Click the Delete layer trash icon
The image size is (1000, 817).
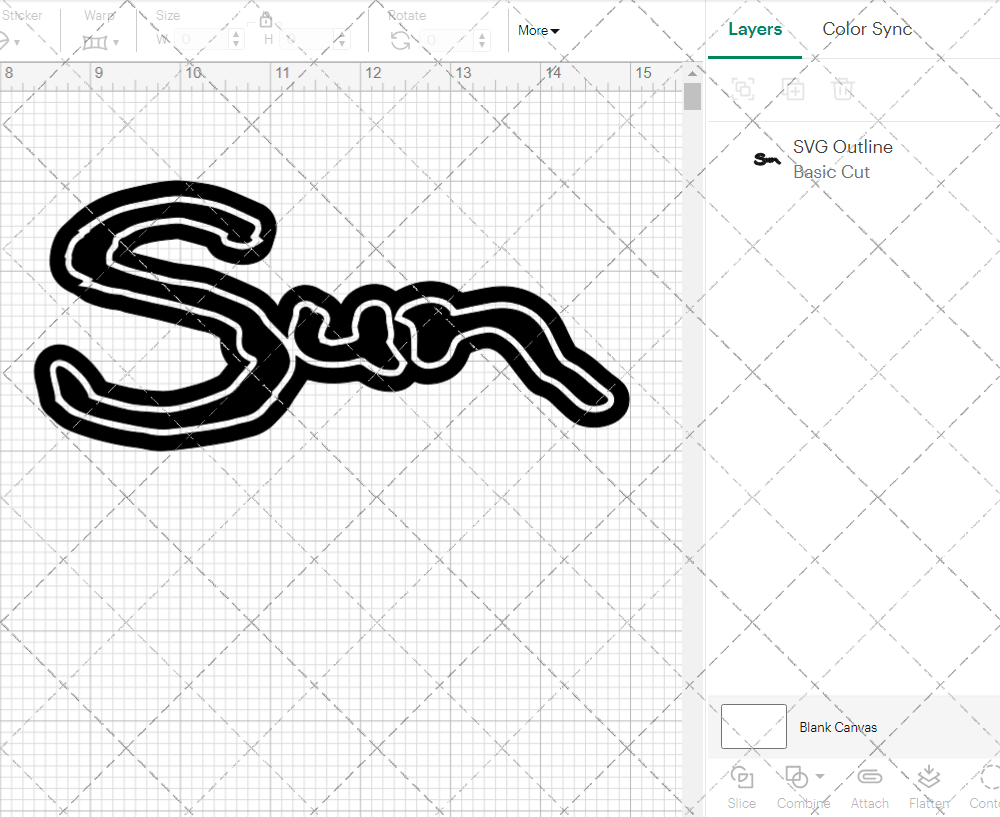pyautogui.click(x=843, y=89)
